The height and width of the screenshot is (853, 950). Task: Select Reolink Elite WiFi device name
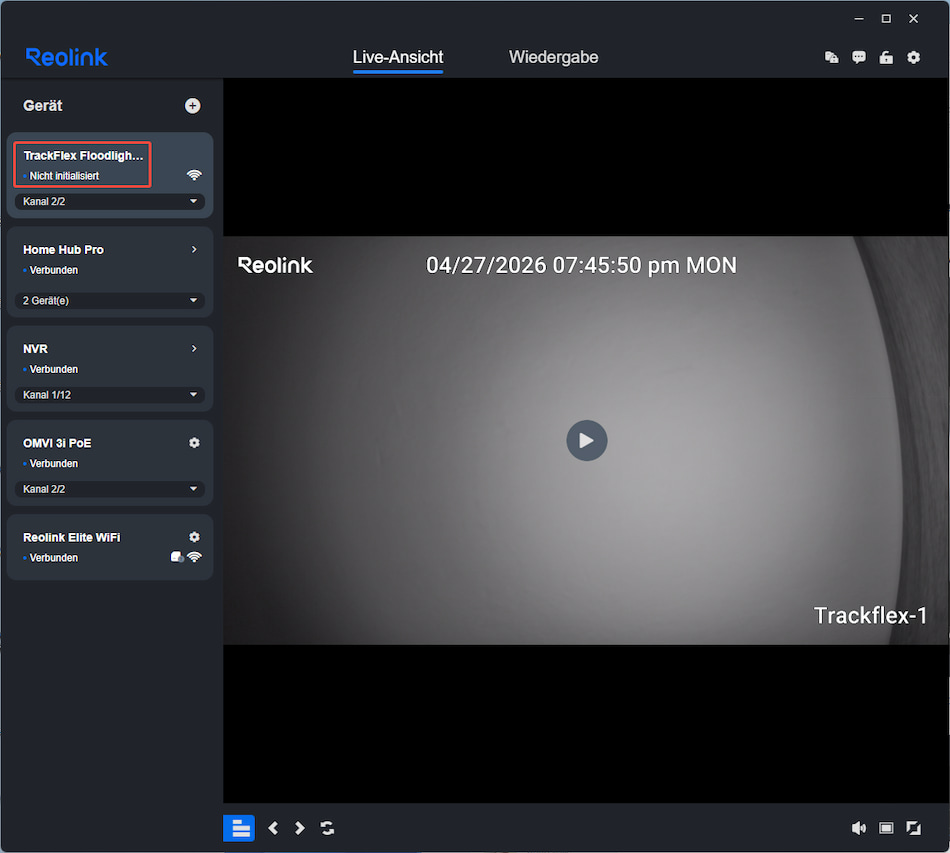click(71, 537)
